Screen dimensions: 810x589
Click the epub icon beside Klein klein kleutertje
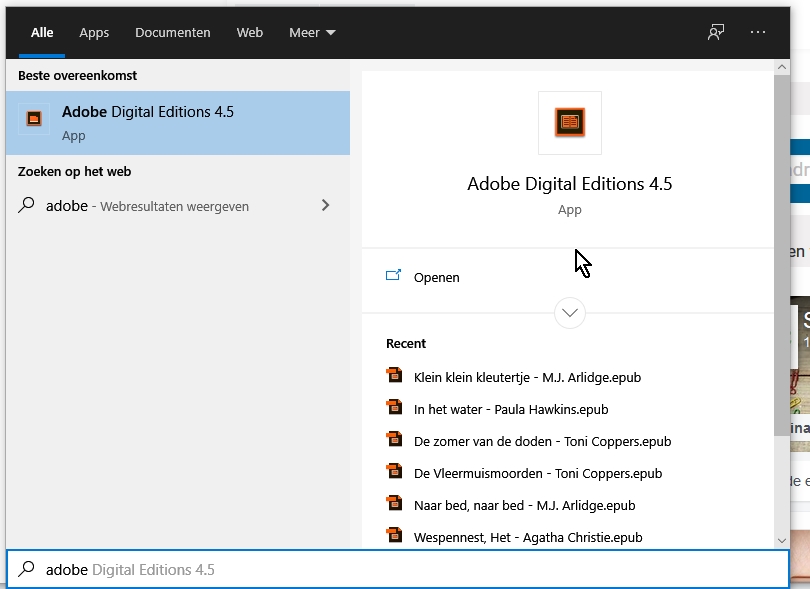click(394, 376)
